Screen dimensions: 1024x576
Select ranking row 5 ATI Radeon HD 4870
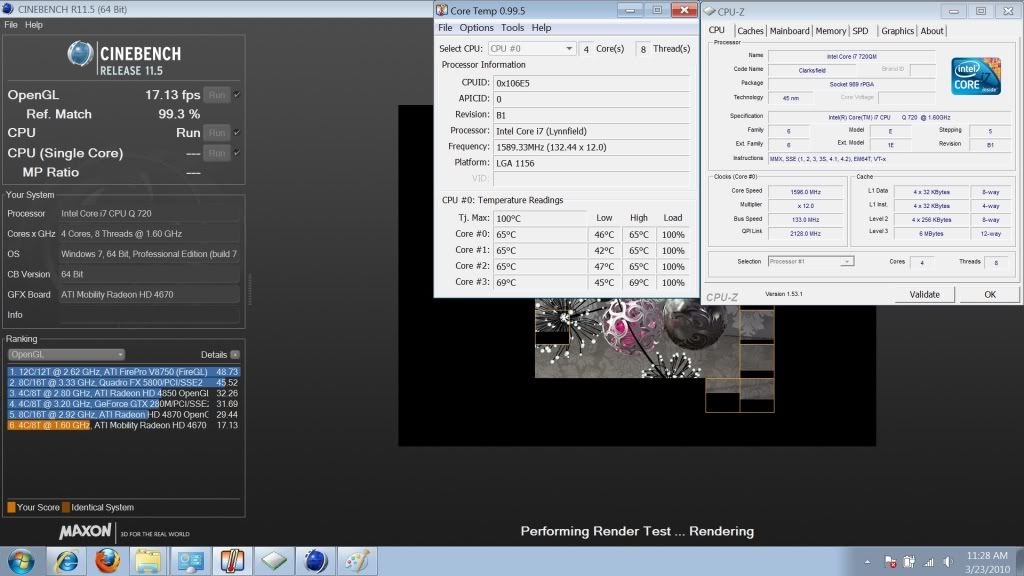[123, 414]
